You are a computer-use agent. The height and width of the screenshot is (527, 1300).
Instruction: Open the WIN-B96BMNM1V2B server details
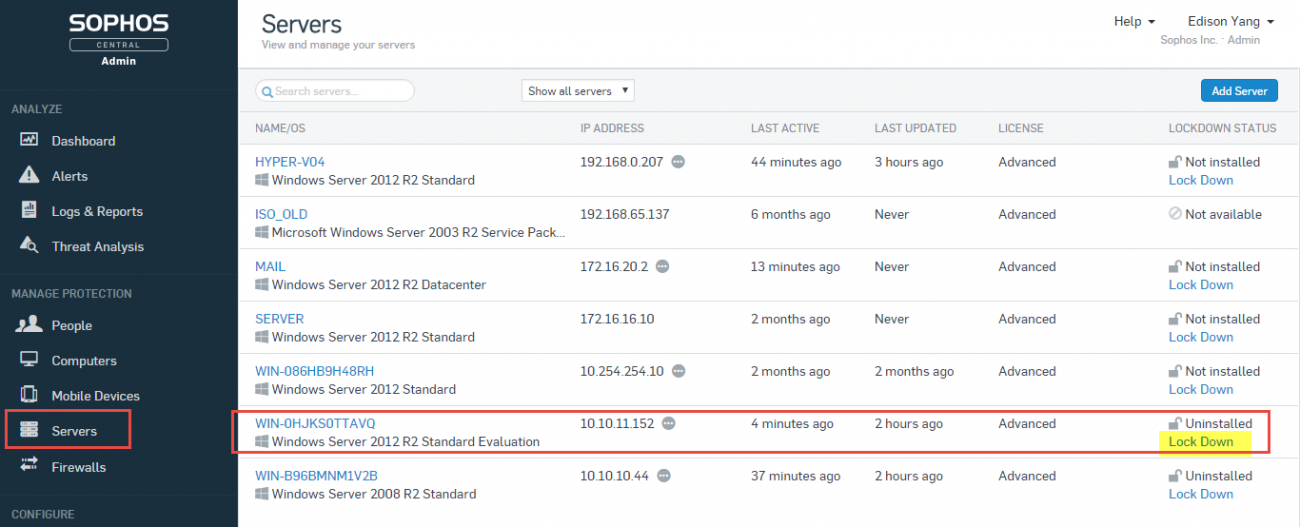coord(316,476)
